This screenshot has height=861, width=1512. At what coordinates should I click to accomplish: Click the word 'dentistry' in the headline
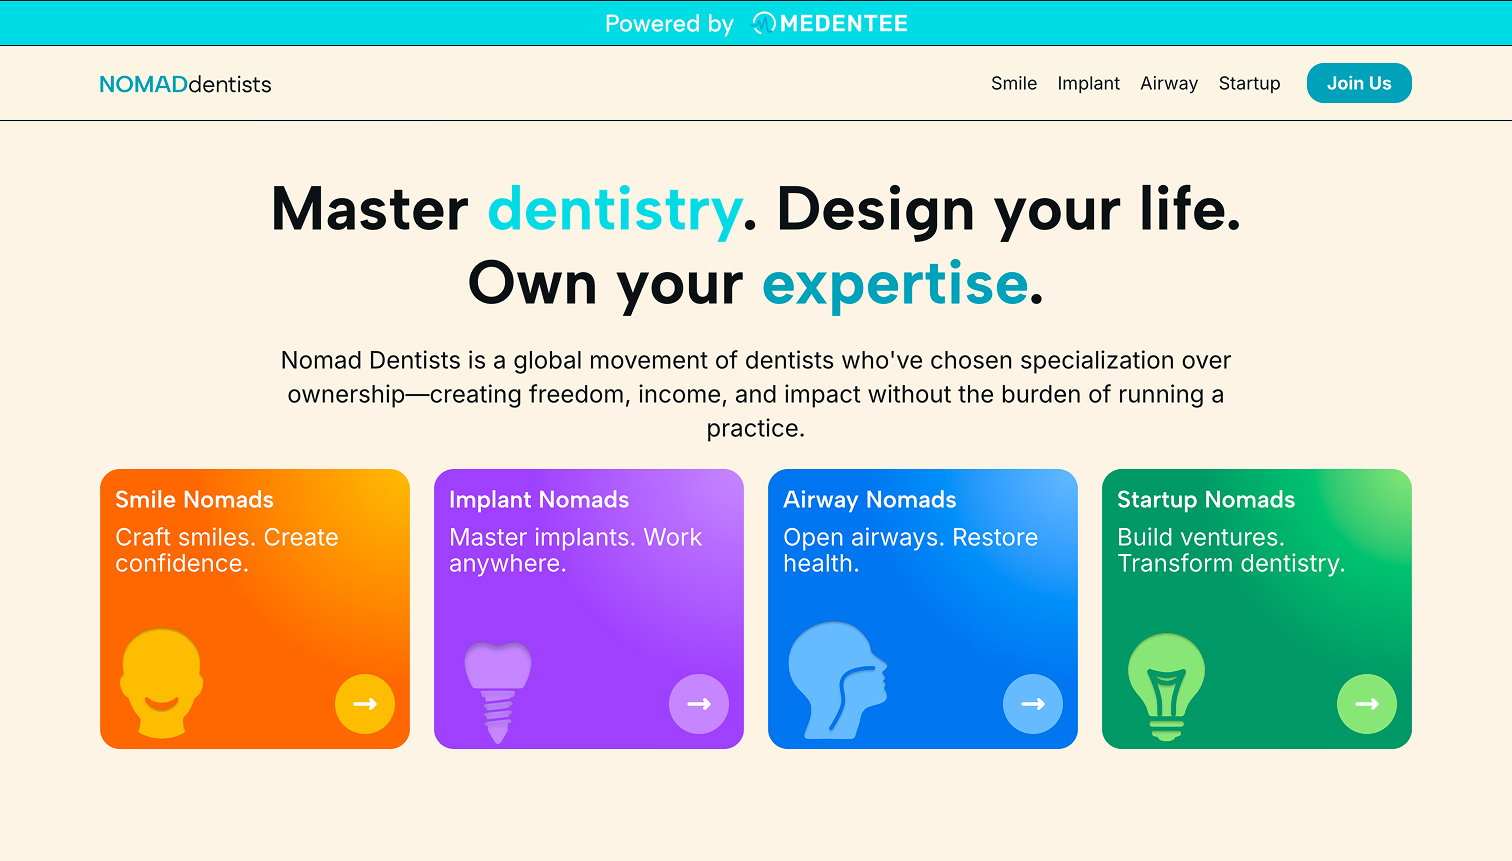click(615, 209)
